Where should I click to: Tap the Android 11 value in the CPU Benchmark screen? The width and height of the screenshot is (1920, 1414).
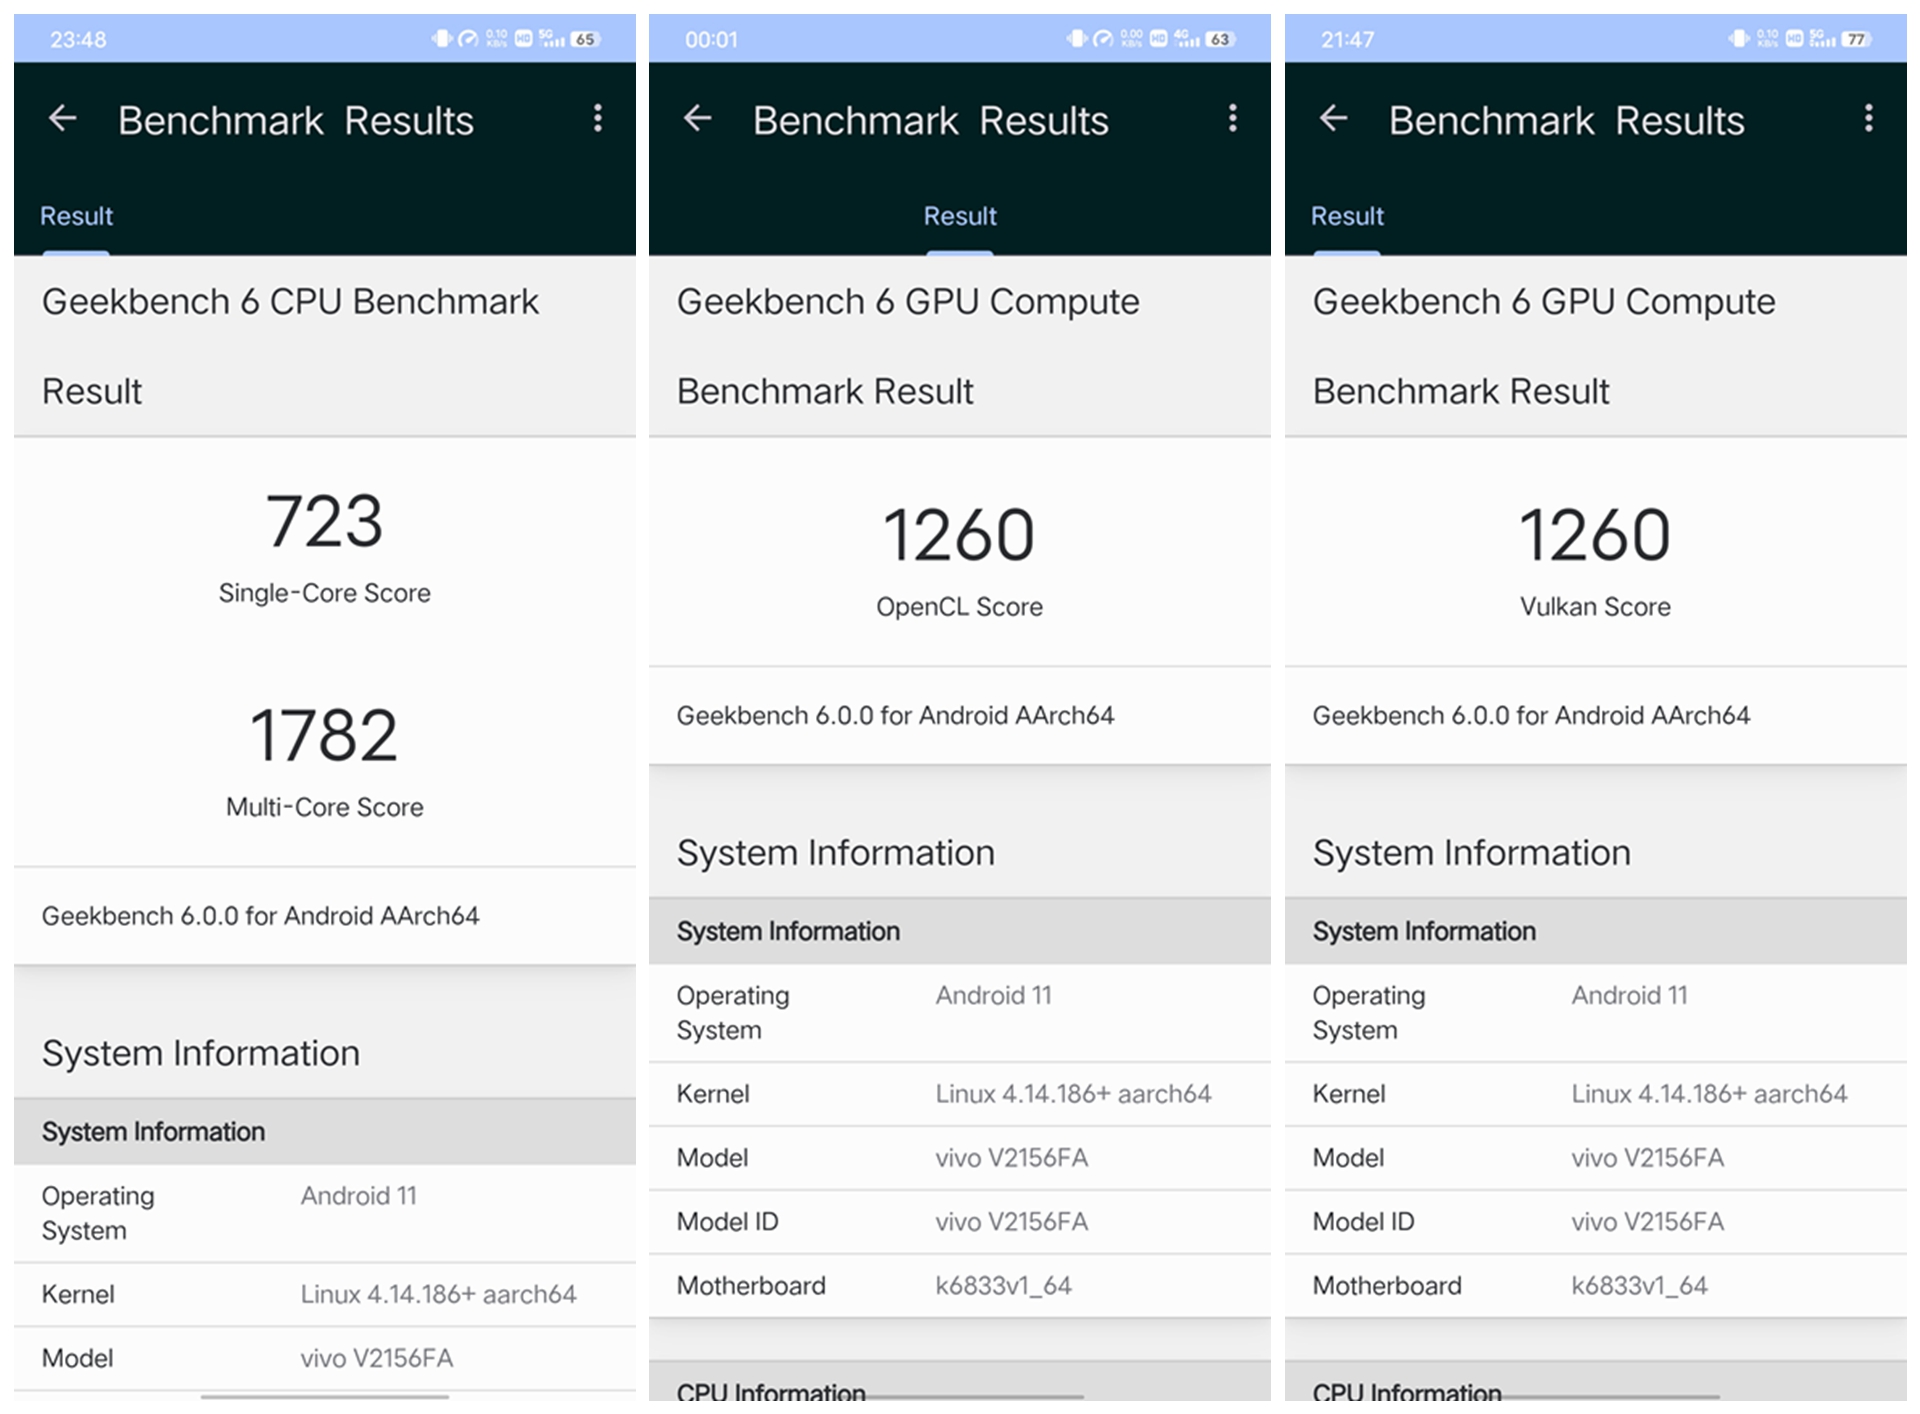358,1196
